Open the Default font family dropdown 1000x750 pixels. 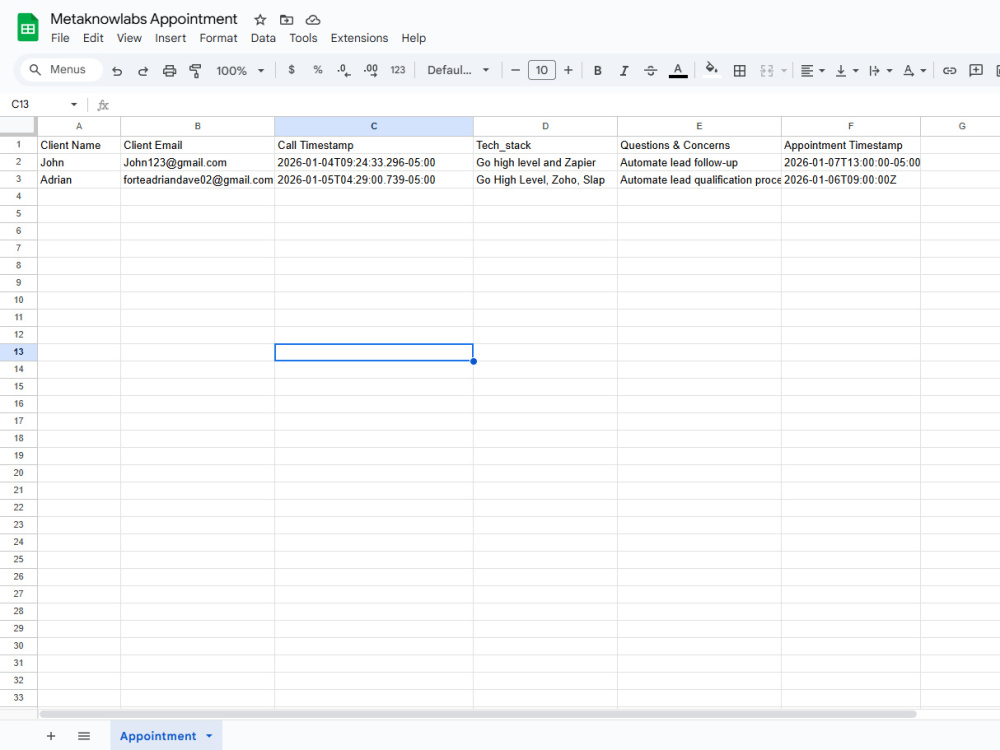pyautogui.click(x=458, y=70)
